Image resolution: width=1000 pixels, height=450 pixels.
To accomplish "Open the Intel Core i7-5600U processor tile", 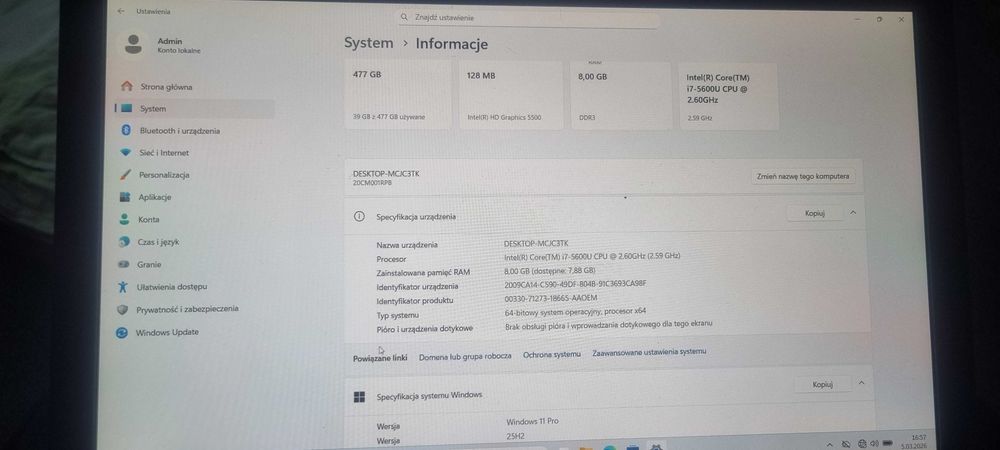I will click(x=729, y=96).
